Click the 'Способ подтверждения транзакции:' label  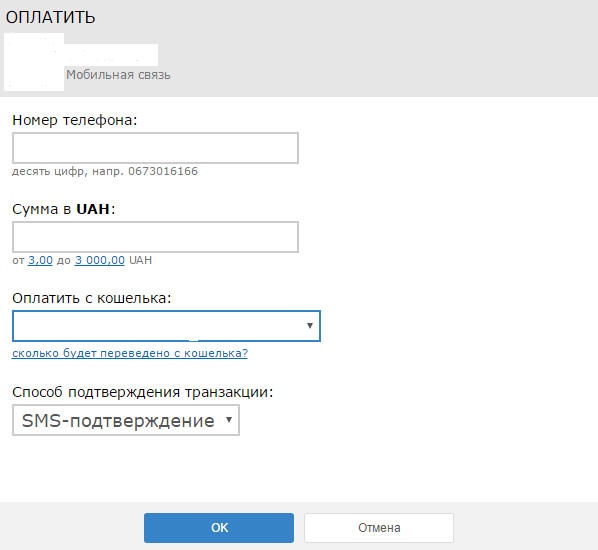tap(143, 392)
